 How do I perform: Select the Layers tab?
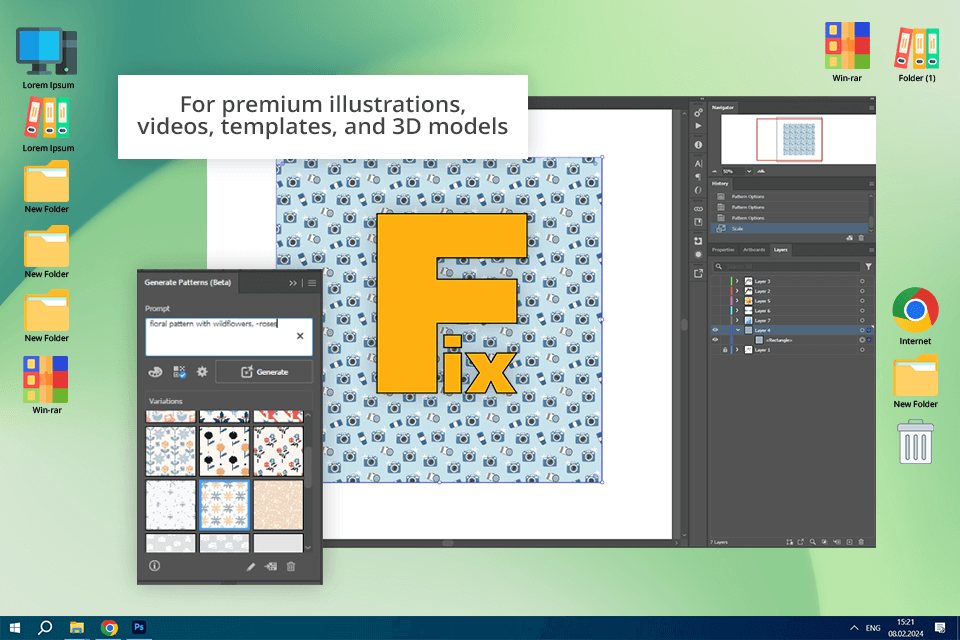[x=781, y=250]
